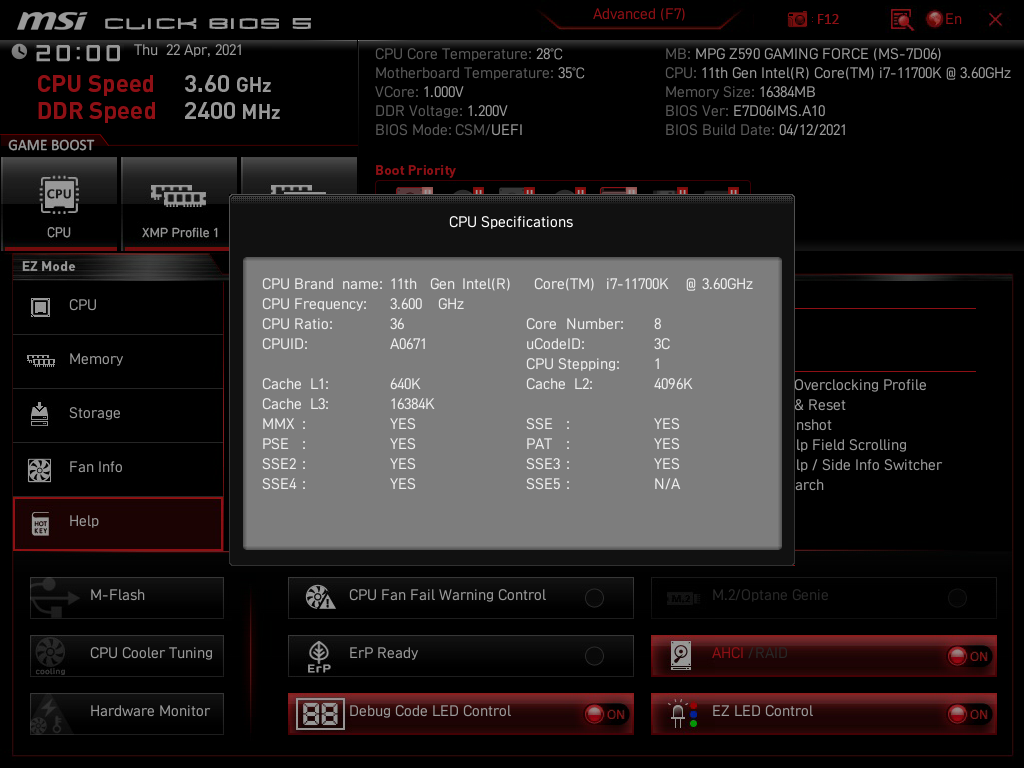Viewport: 1024px width, 768px height.
Task: Turn off Debug Code LED Control switch
Action: [605, 714]
